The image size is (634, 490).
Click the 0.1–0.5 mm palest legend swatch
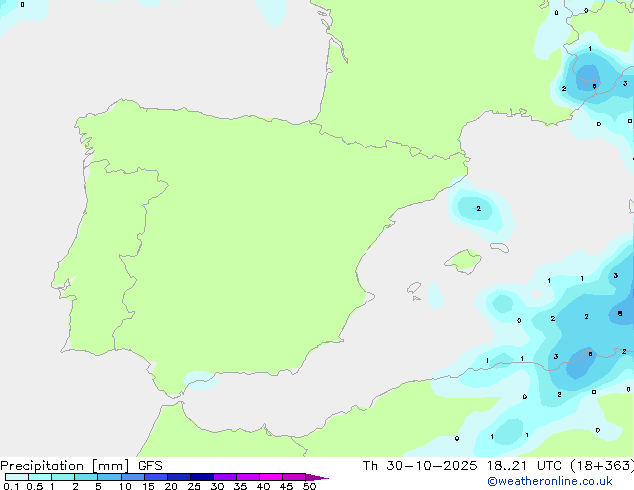(17, 477)
